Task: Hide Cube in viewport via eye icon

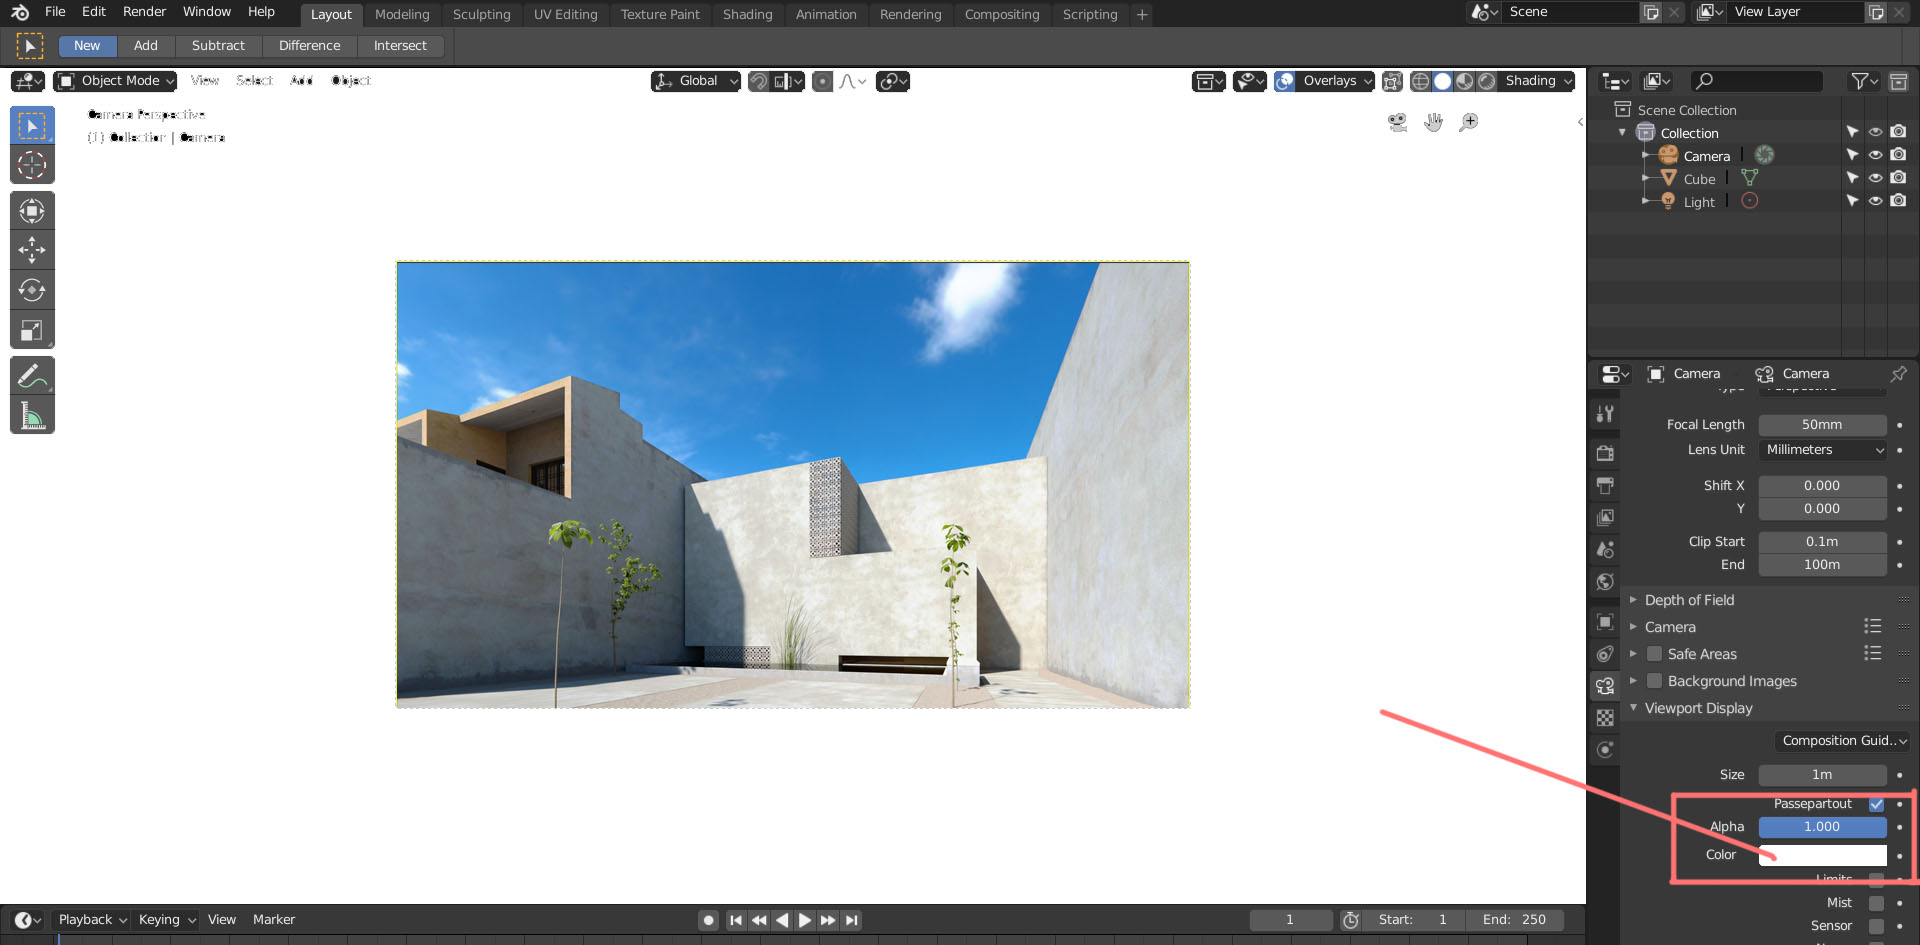Action: 1875,178
